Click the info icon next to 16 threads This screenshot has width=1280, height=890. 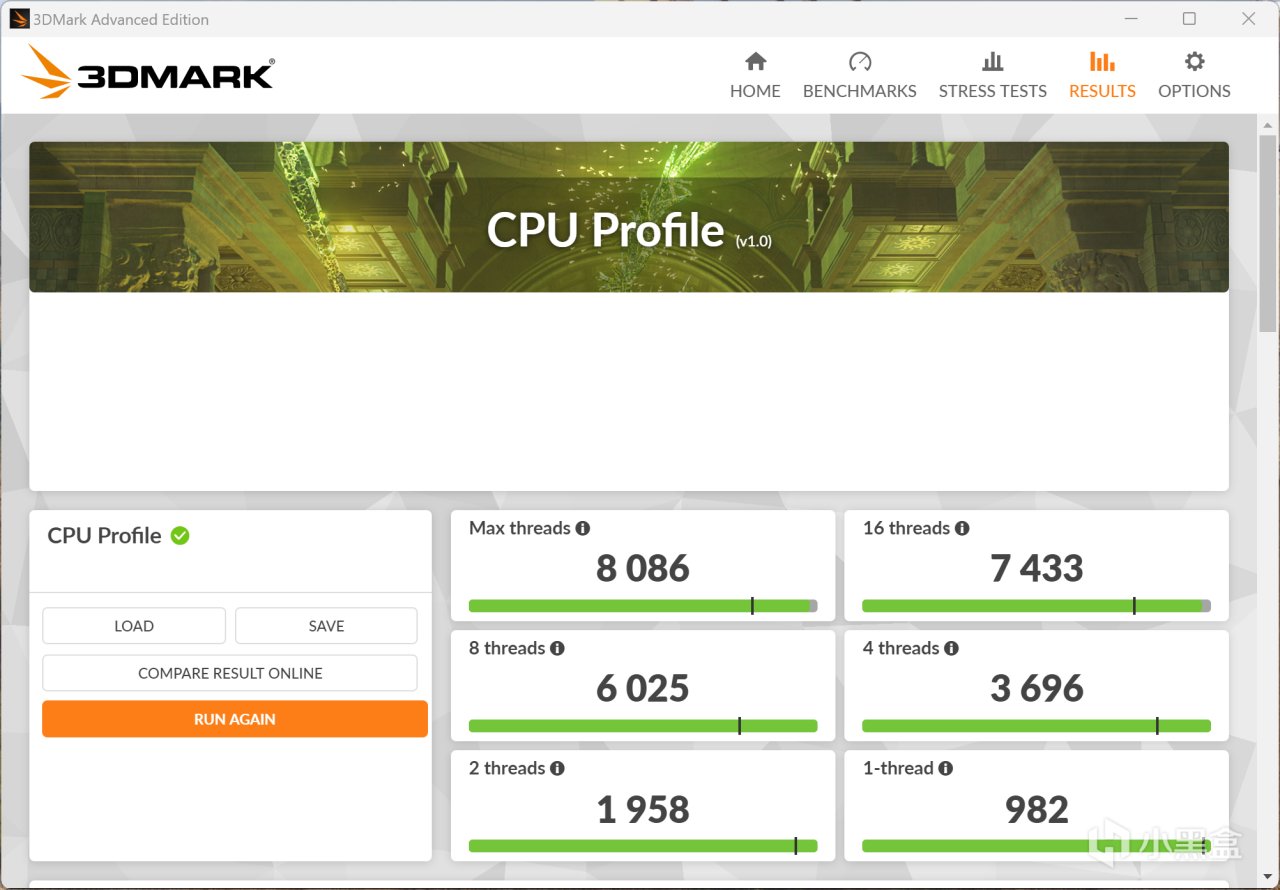pyautogui.click(x=962, y=528)
